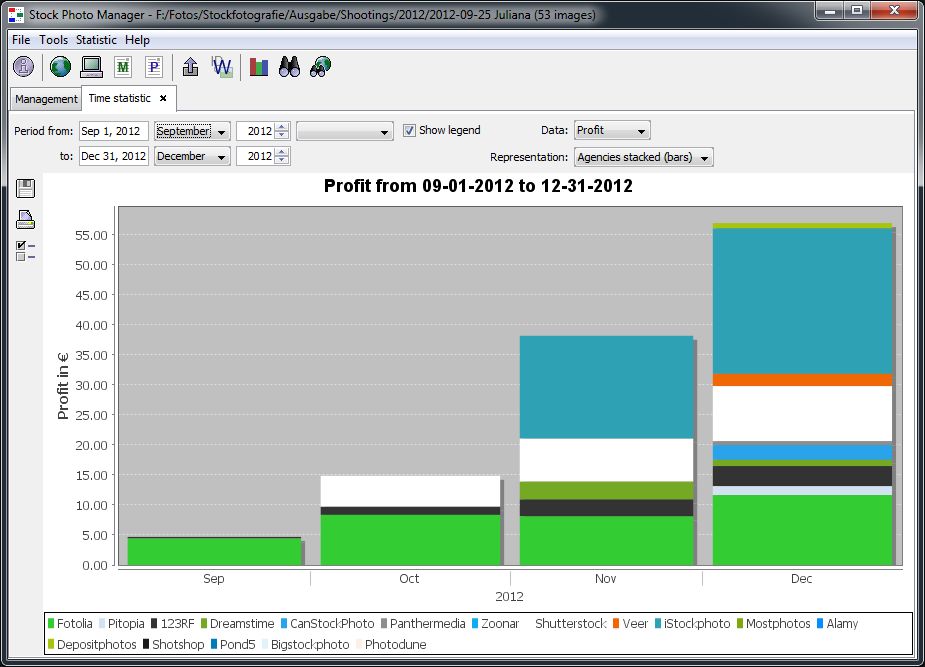Save chart with floppy disk icon

click(25, 189)
